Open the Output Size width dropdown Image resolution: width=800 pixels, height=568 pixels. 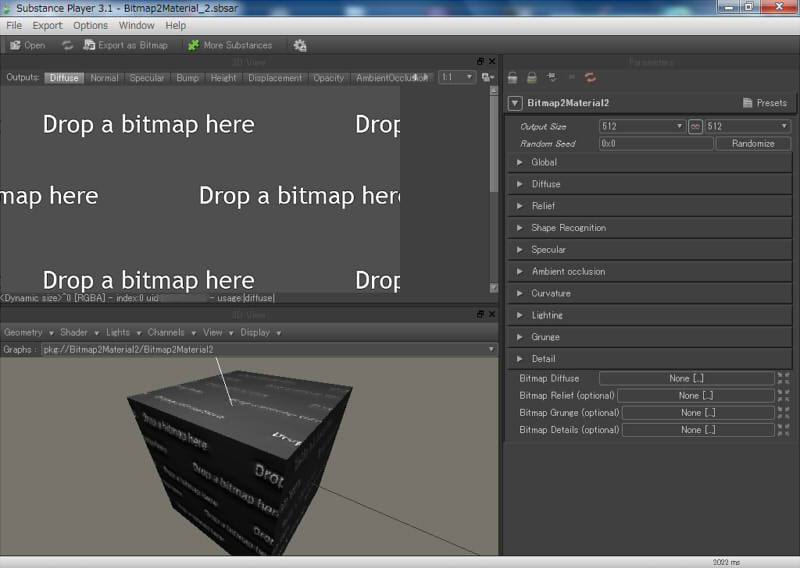coord(642,127)
